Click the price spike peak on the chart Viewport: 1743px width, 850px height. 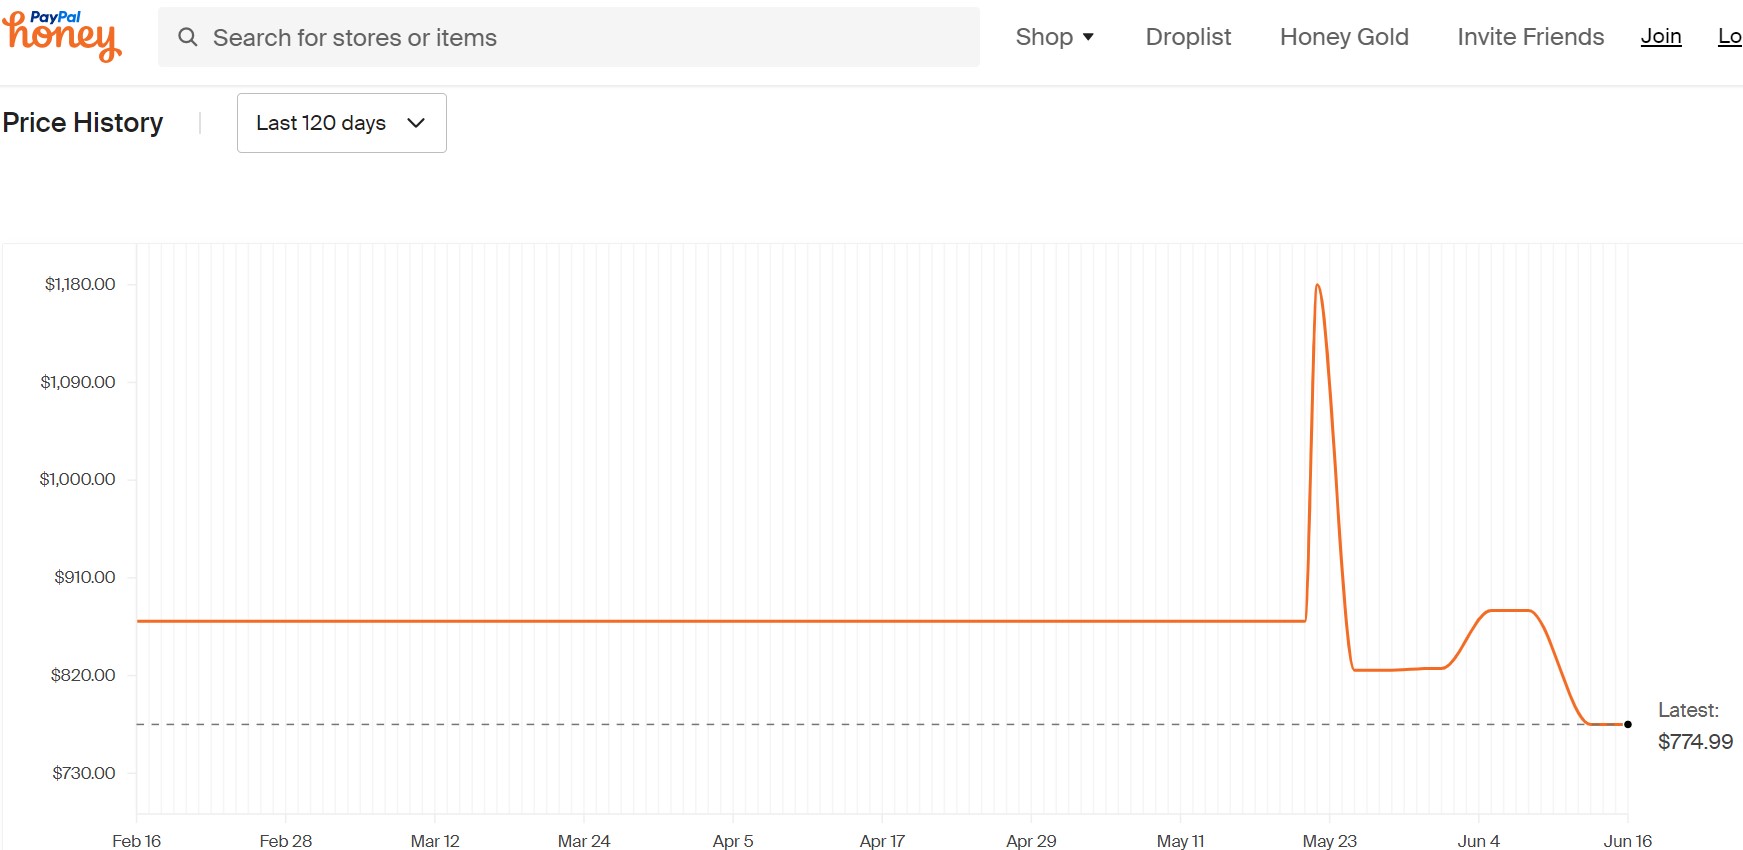(1318, 286)
